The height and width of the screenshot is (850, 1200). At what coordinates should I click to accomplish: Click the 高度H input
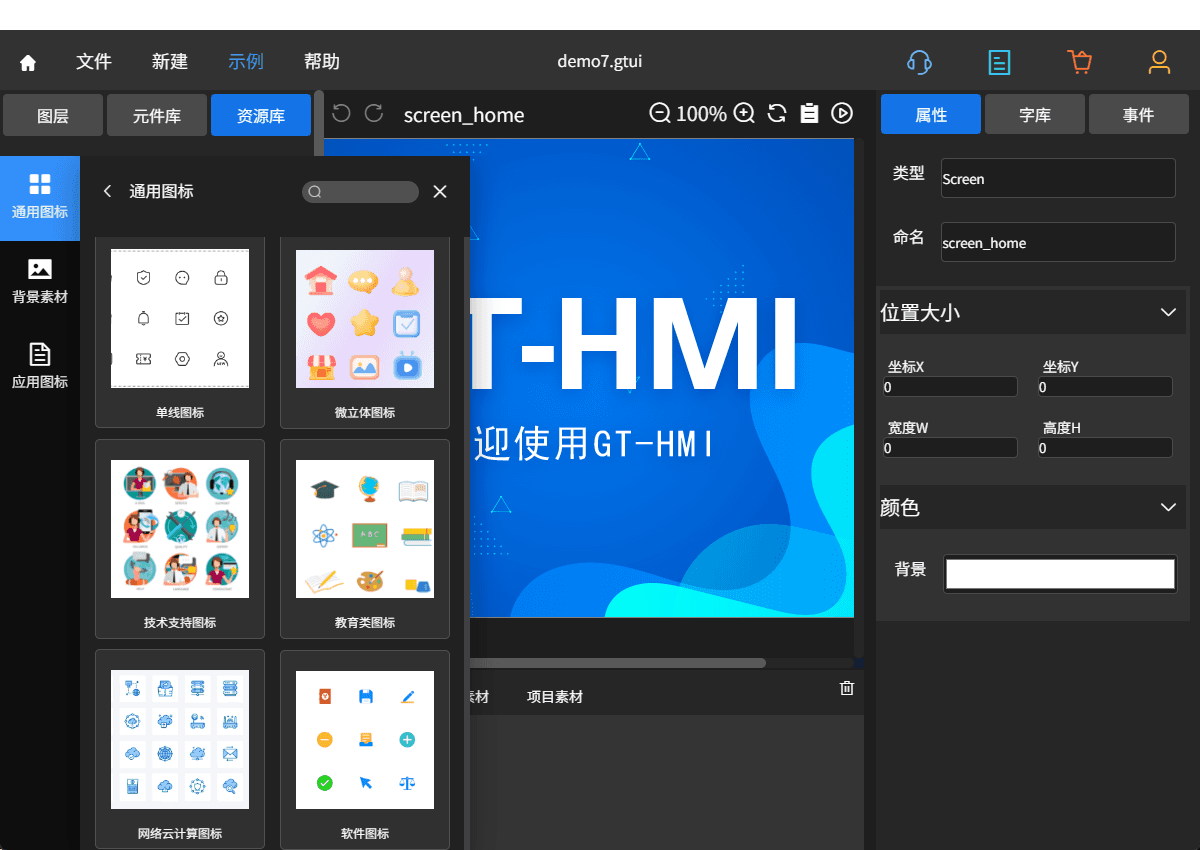click(x=1105, y=448)
